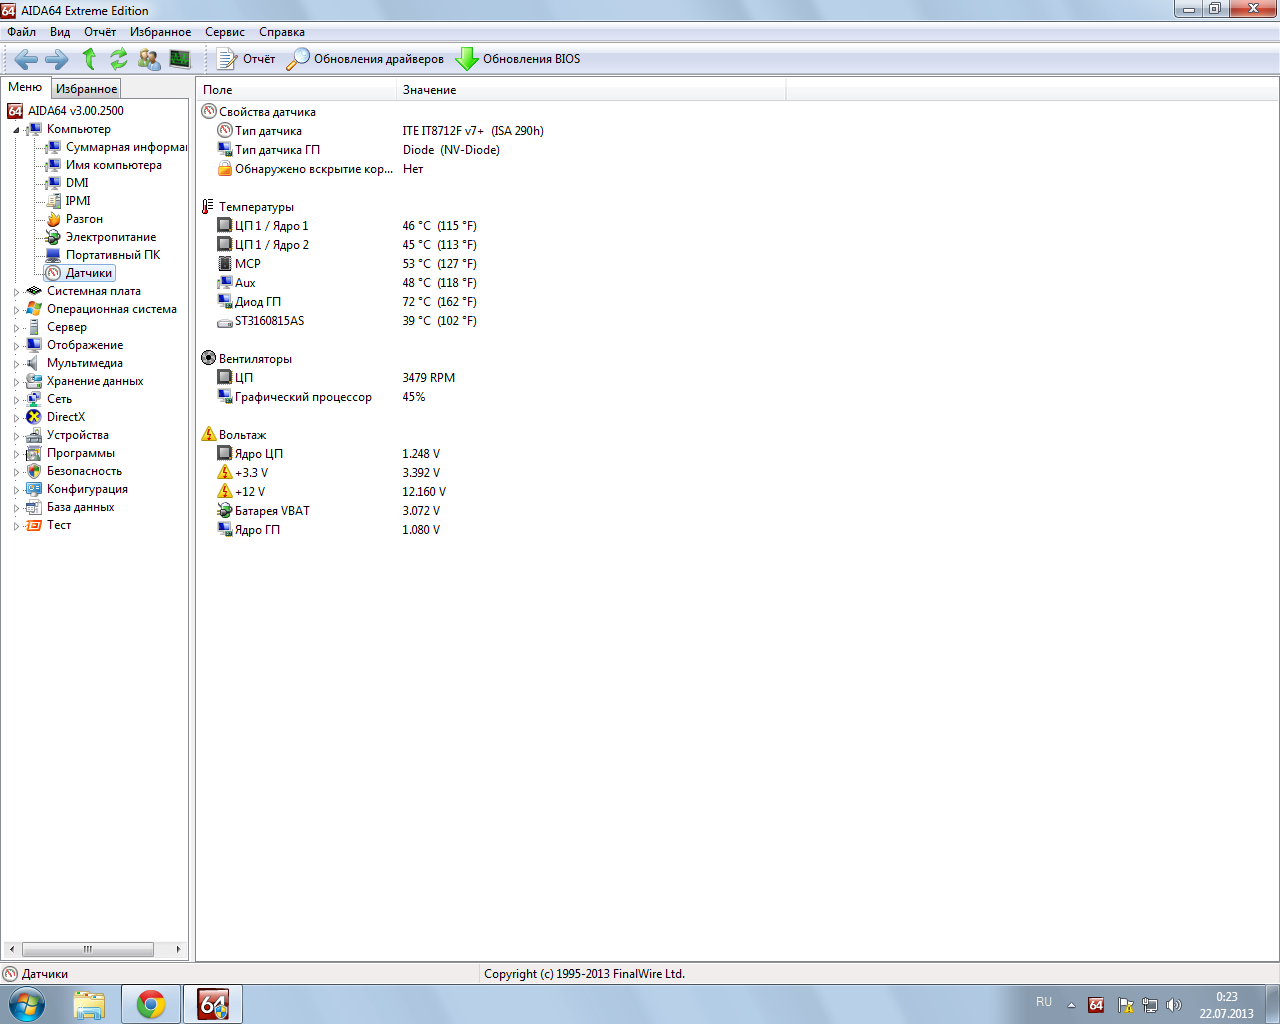Expand the Системная плата tree node
1280x1024 pixels.
[16, 292]
